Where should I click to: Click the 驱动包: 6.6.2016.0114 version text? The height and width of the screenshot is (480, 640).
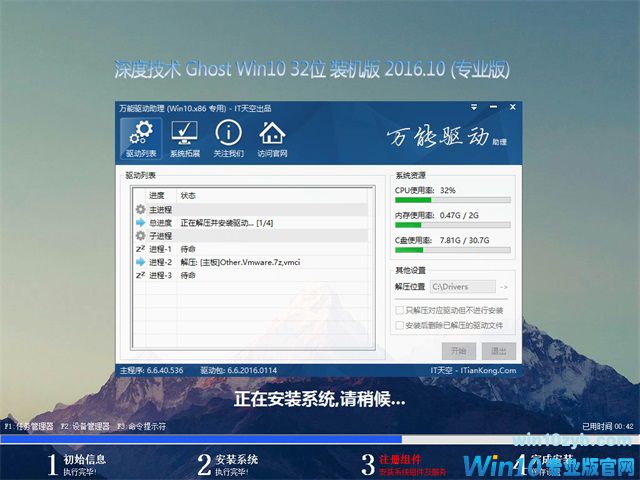pyautogui.click(x=238, y=370)
